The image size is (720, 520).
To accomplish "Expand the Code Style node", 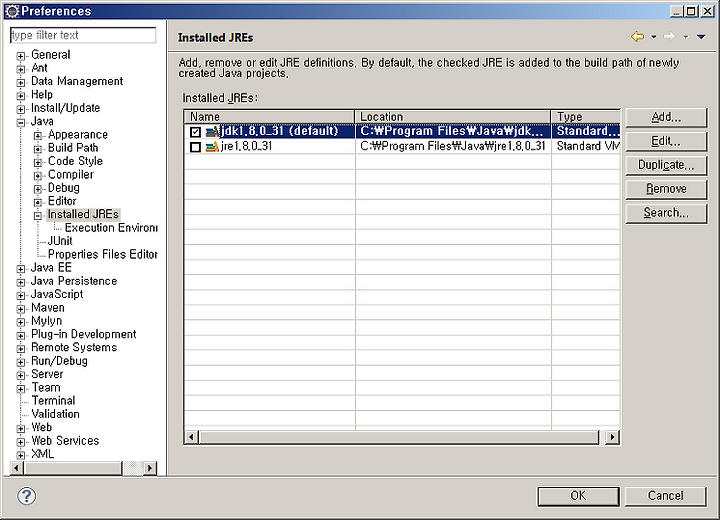I will click(38, 163).
